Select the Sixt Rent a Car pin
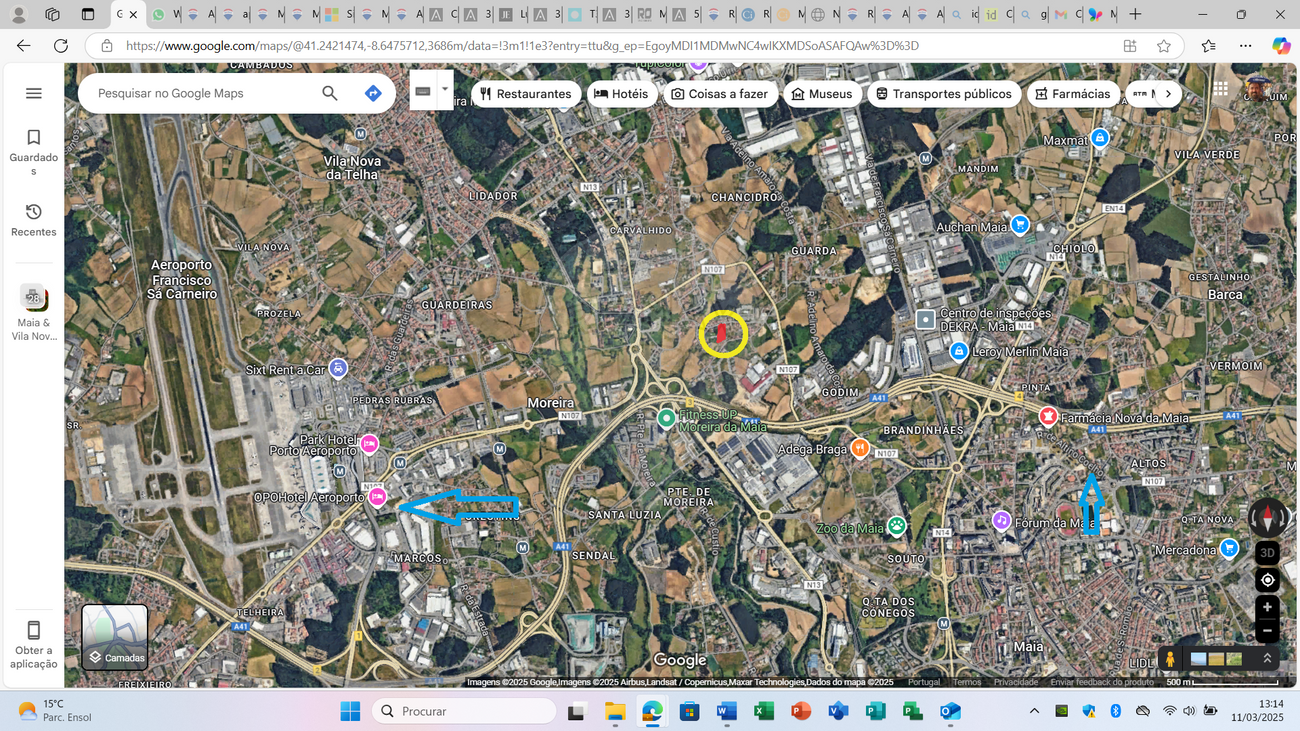Image resolution: width=1300 pixels, height=731 pixels. tap(338, 369)
